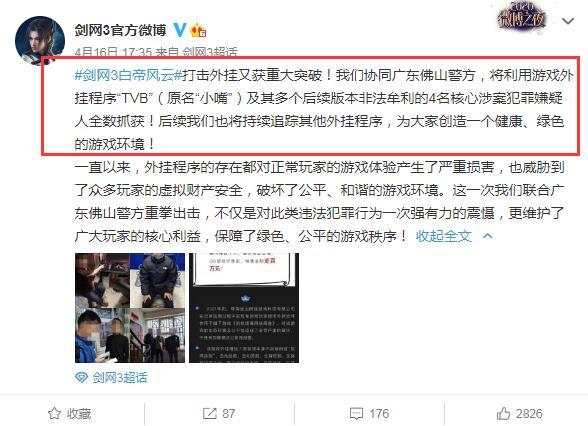Toggle 收藏 to favorite this post

pos(70,414)
